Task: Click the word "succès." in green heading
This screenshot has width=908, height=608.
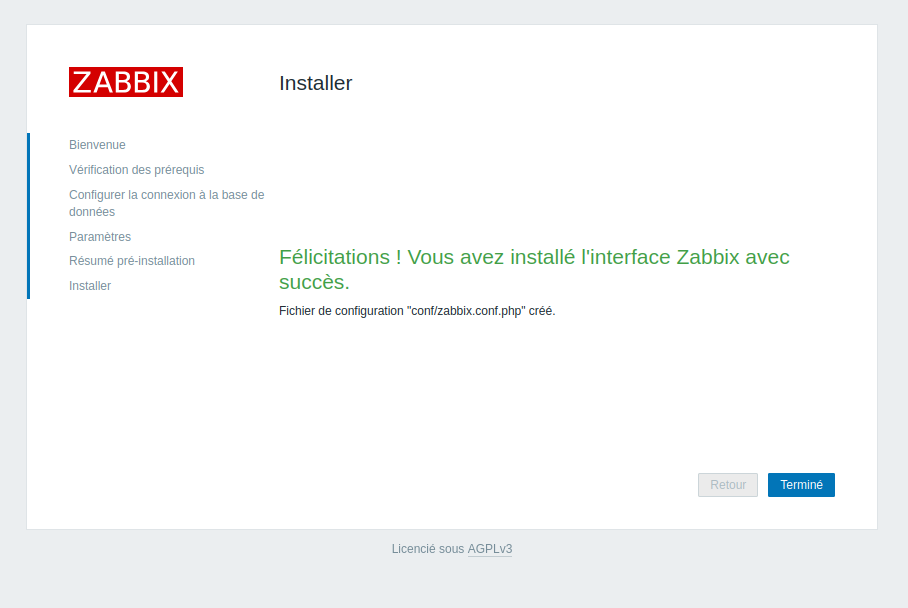Action: pos(314,281)
